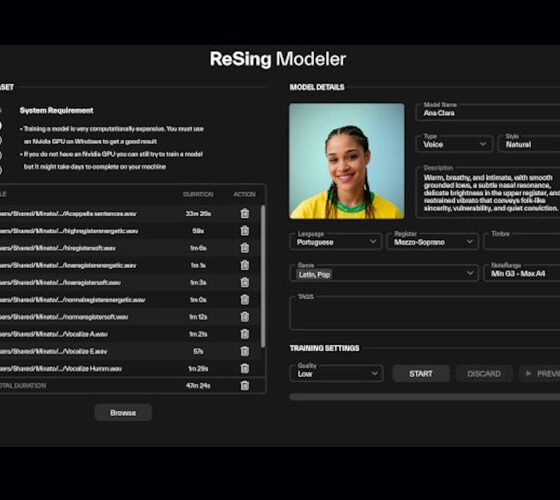The height and width of the screenshot is (500, 560).
Task: Click the dataset file list scrollbar
Action: (x=263, y=276)
